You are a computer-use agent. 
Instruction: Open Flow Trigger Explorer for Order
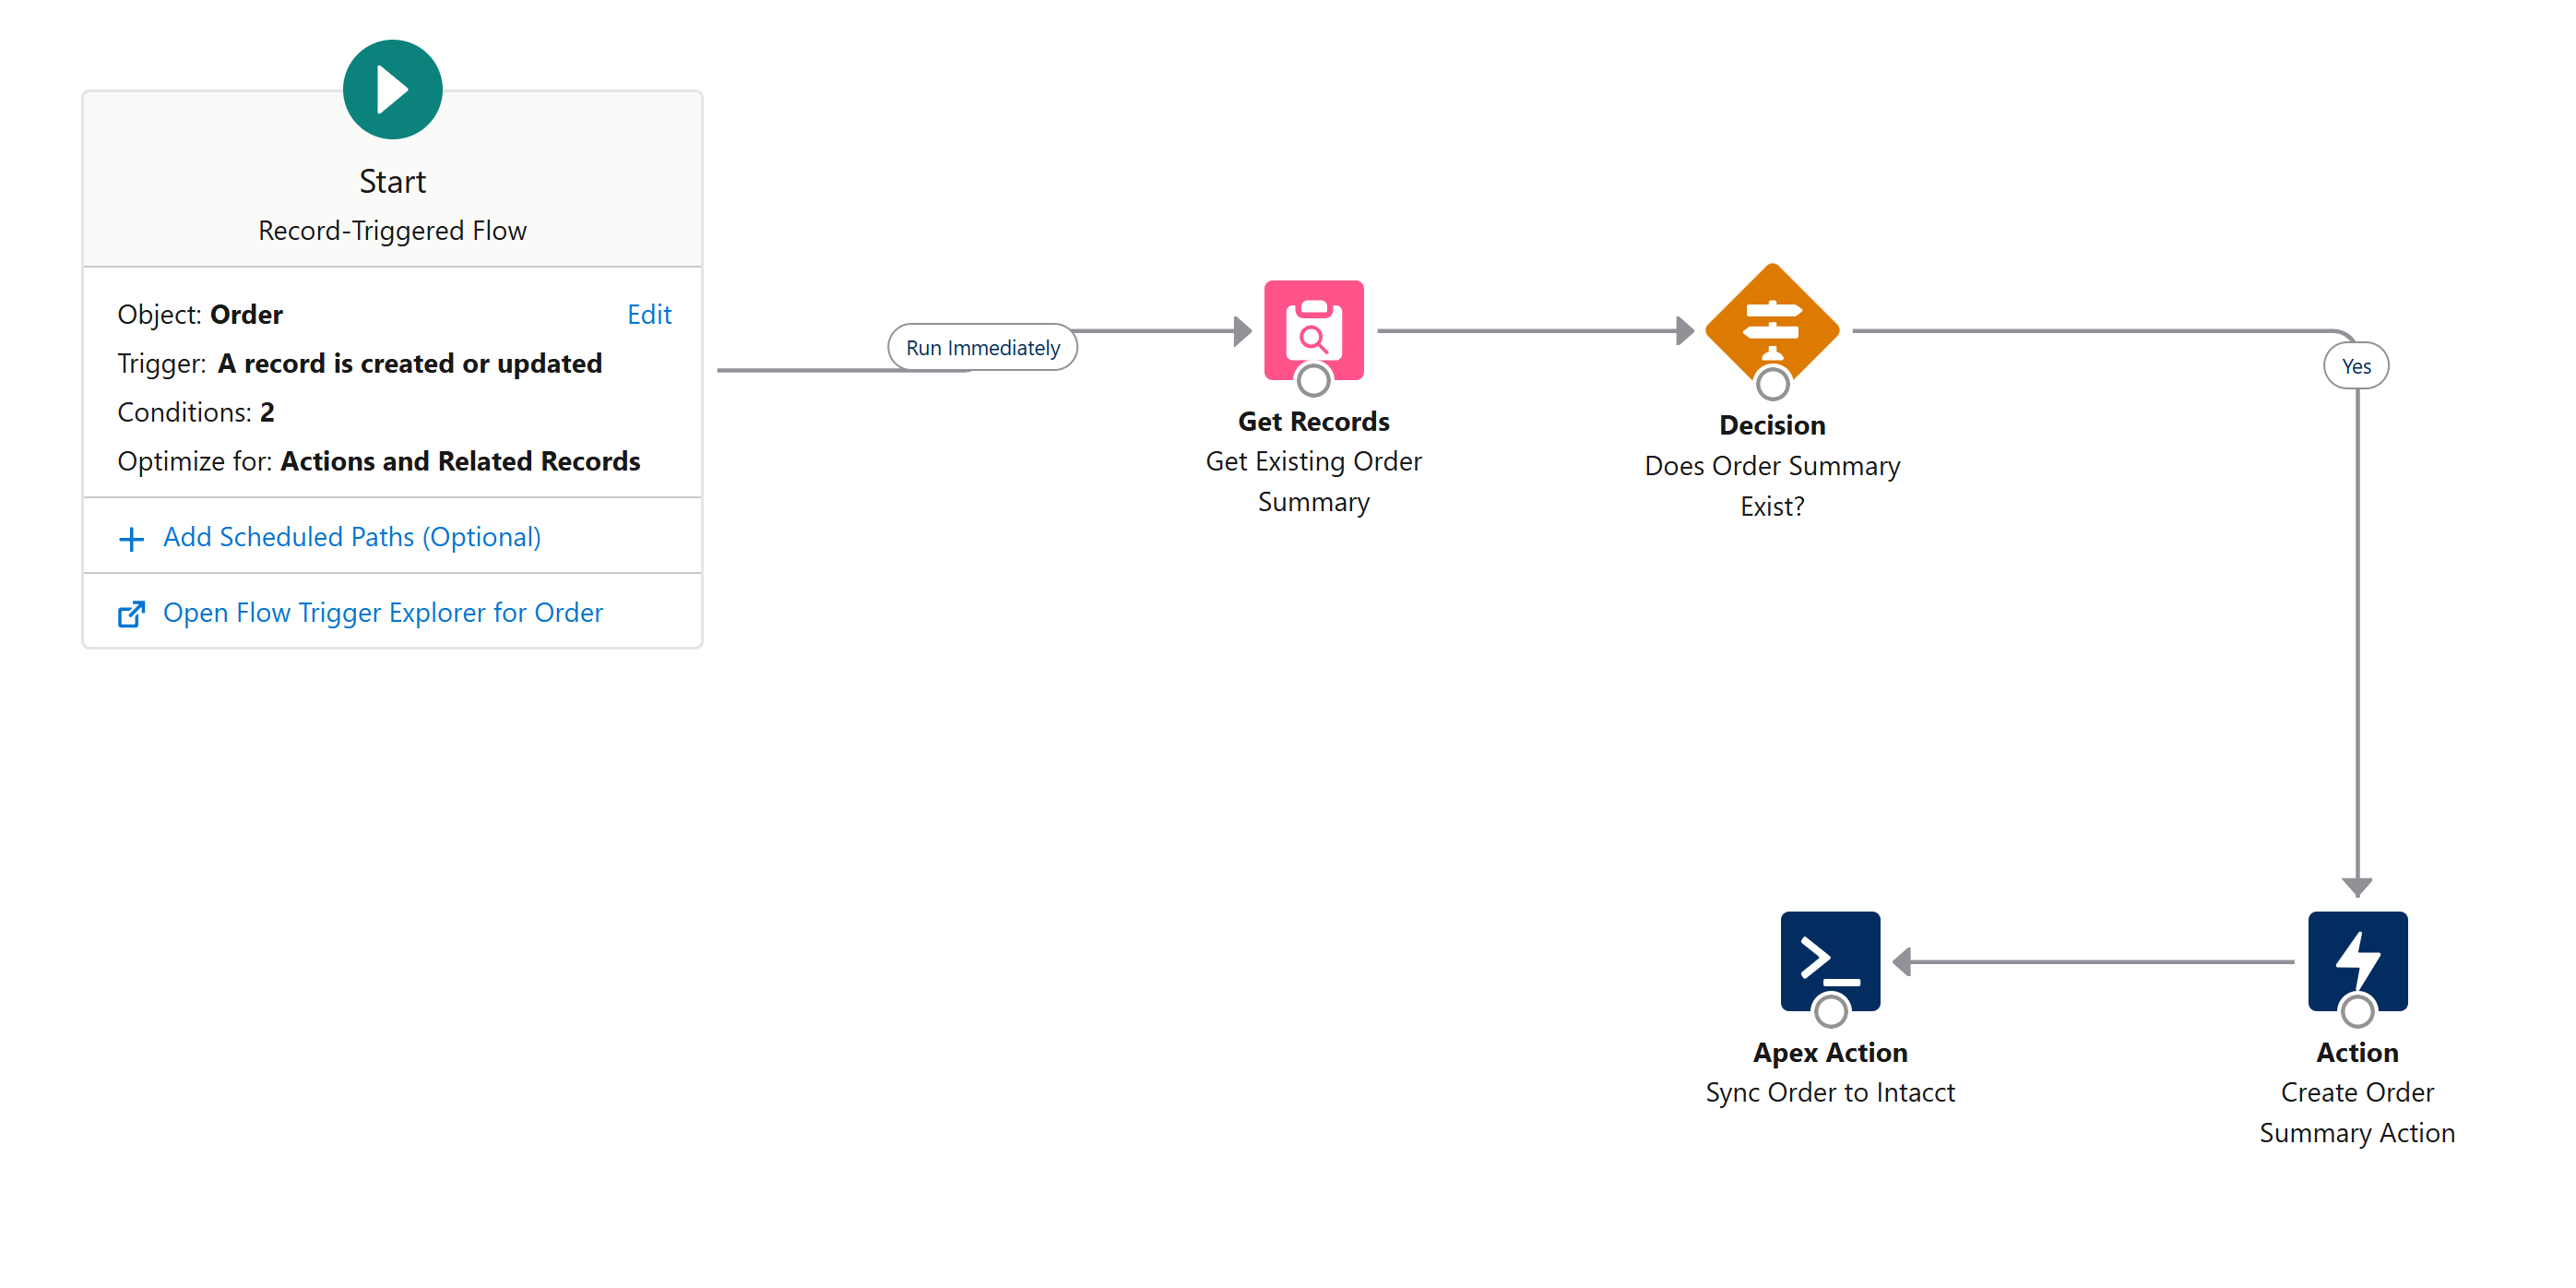(383, 612)
